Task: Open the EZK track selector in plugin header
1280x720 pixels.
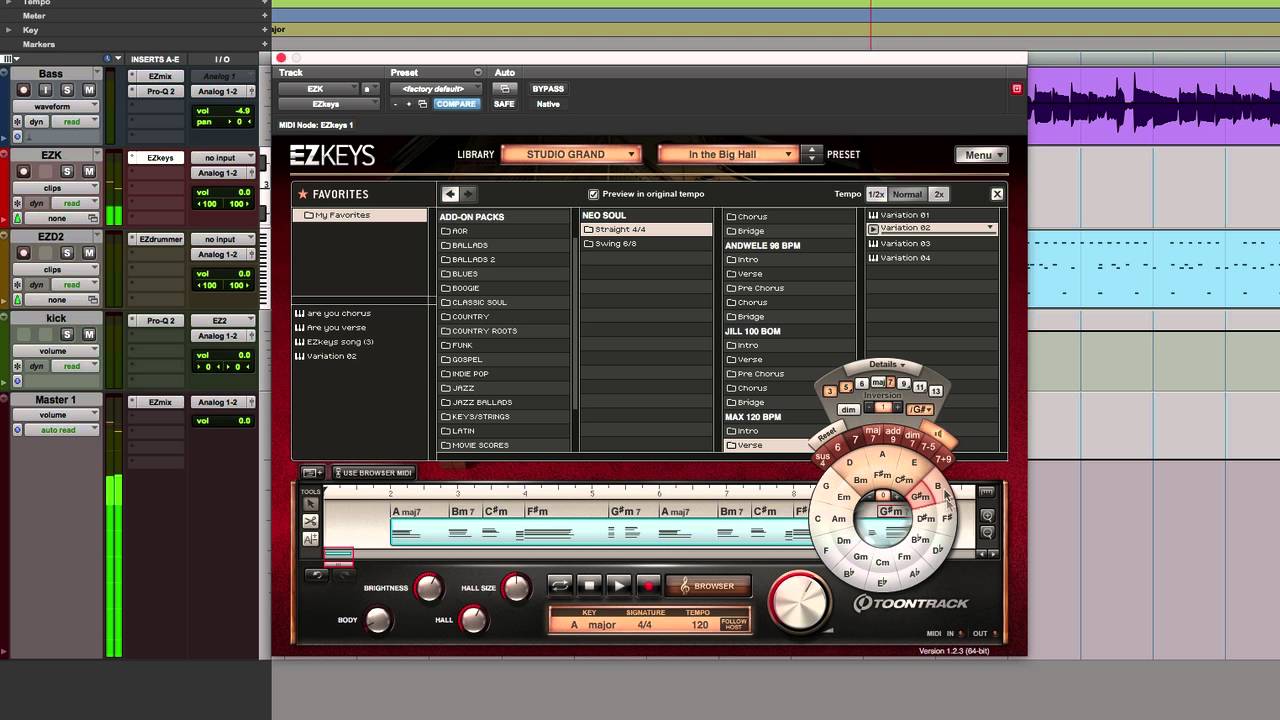Action: pos(316,89)
